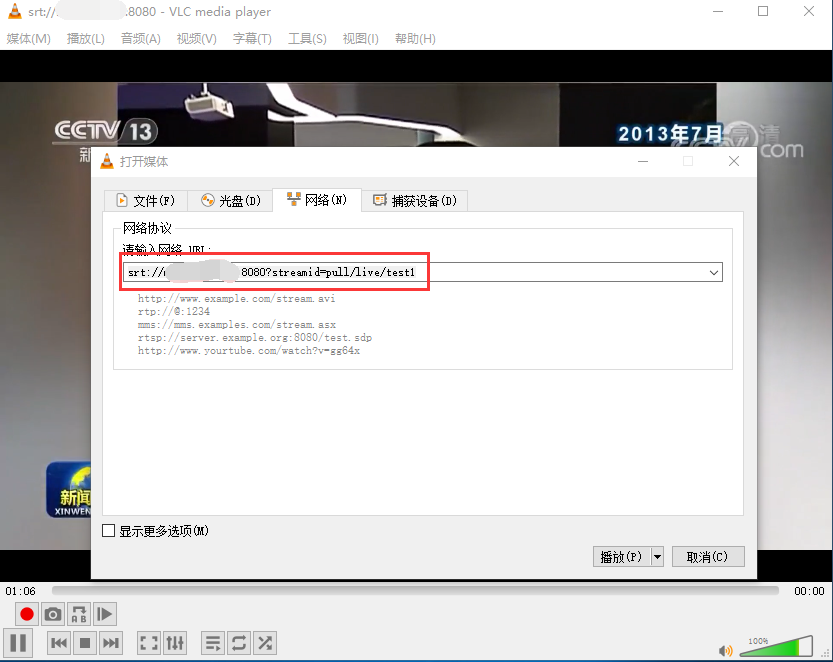The width and height of the screenshot is (833, 662).
Task: Switch to the 光盘(D) disc tab
Action: 229,200
